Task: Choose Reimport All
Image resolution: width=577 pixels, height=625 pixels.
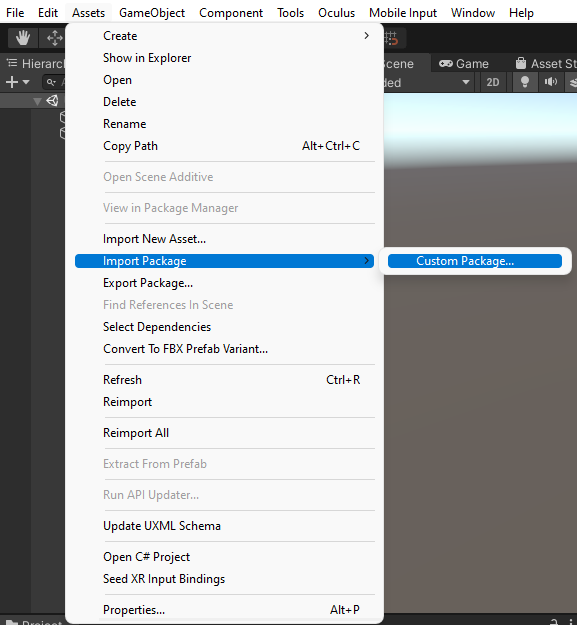Action: click(x=224, y=433)
